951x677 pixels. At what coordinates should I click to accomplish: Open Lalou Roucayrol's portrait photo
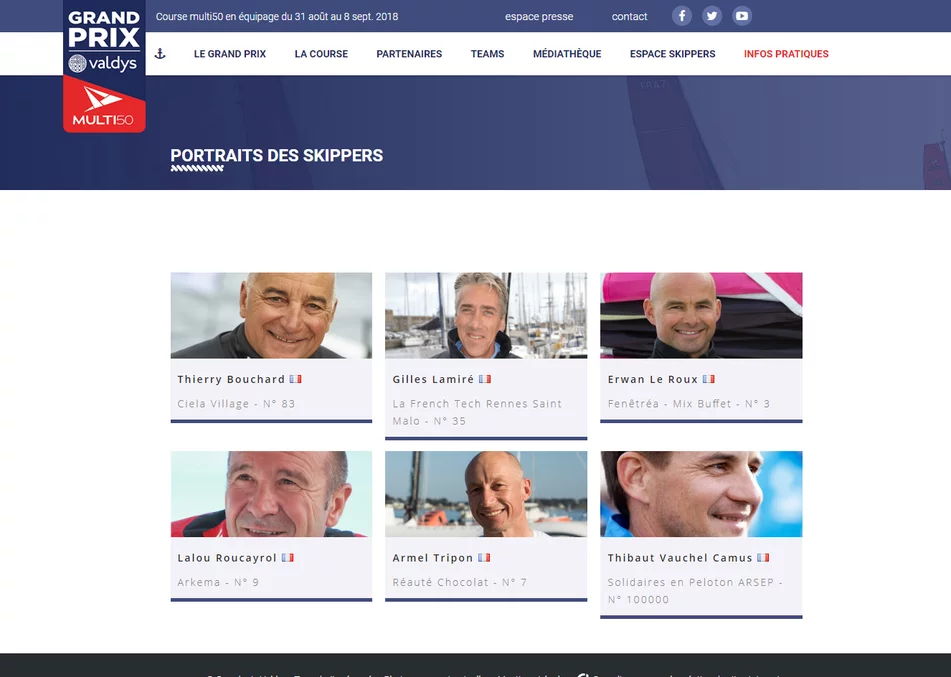(271, 494)
